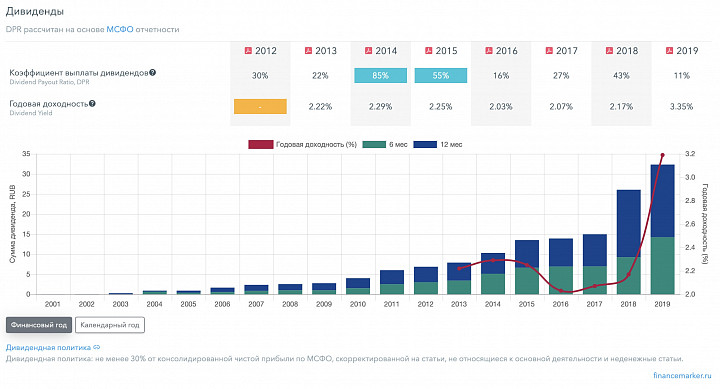
Task: Open the 2019 PDF report icon
Action: 669,51
